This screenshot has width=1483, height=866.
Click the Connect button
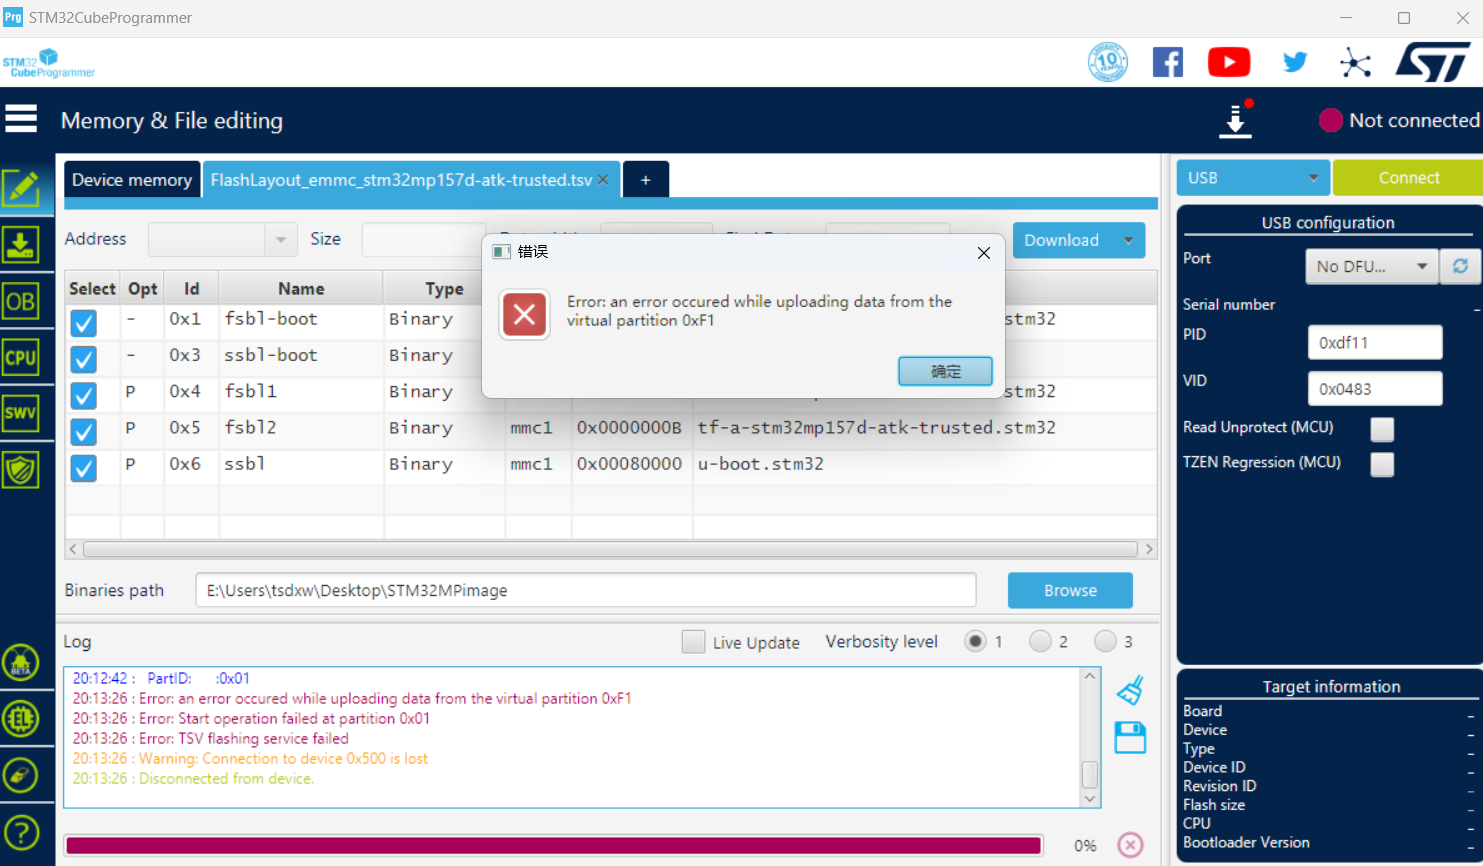tap(1408, 178)
